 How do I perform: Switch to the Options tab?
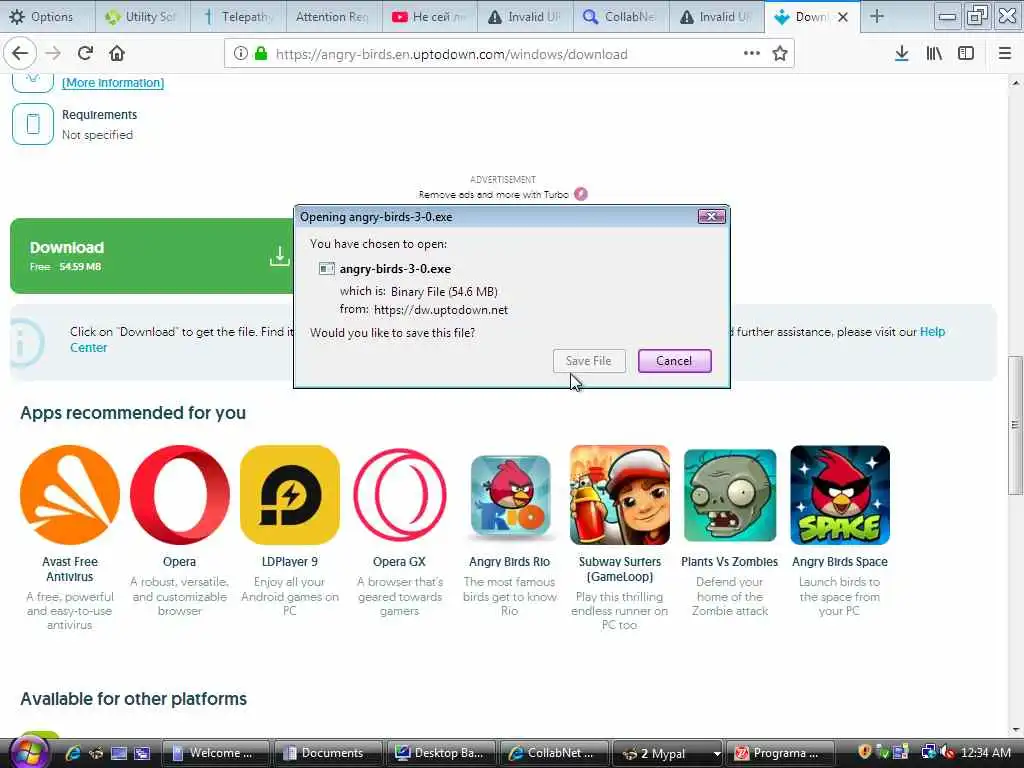47,17
